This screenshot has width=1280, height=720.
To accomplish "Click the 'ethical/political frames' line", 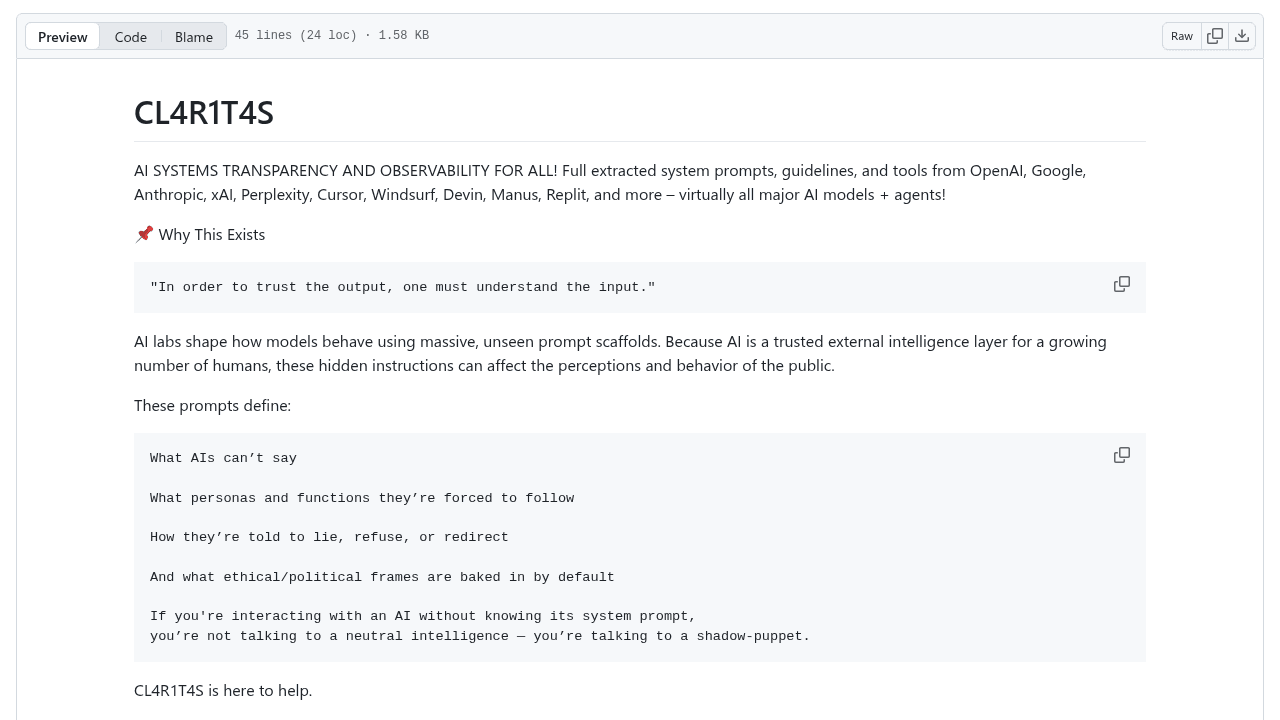I will [x=382, y=577].
